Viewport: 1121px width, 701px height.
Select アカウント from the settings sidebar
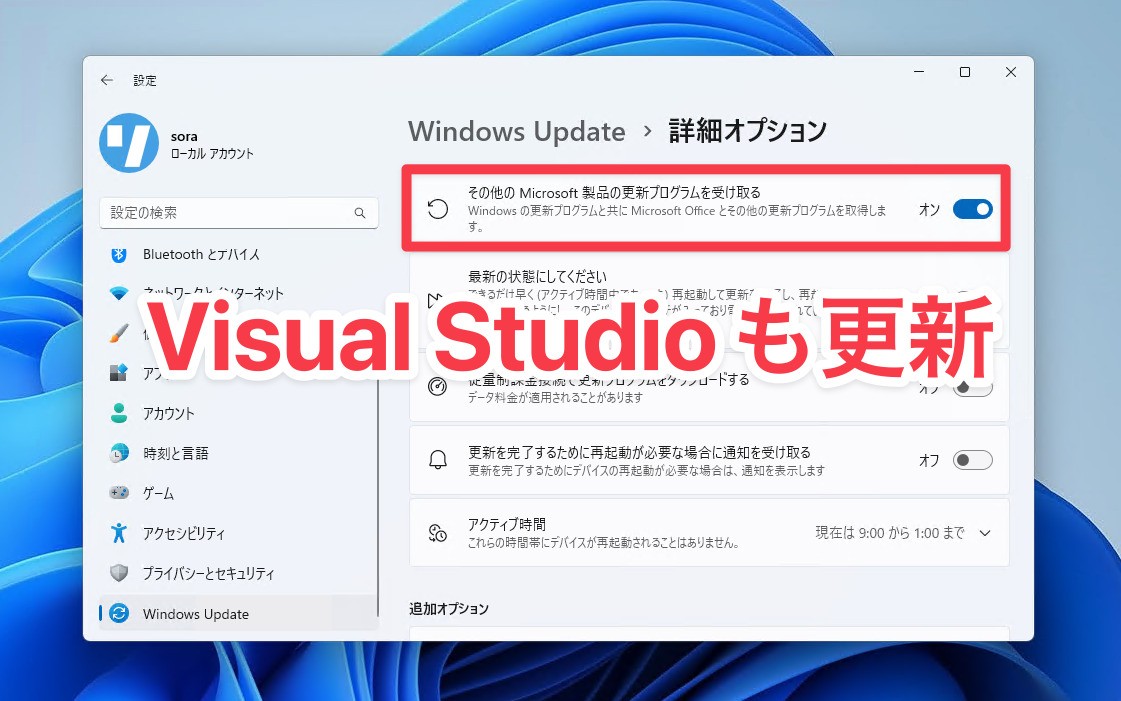[x=118, y=413]
